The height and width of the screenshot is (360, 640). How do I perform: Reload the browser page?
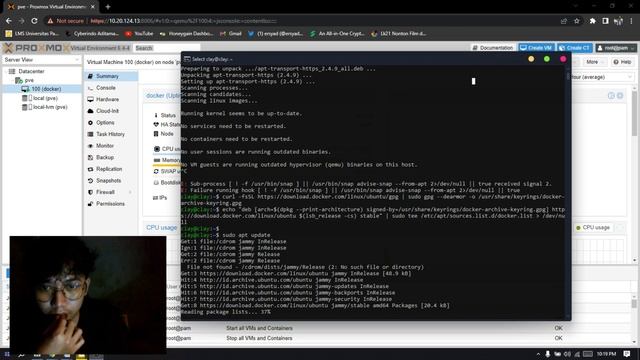34,21
